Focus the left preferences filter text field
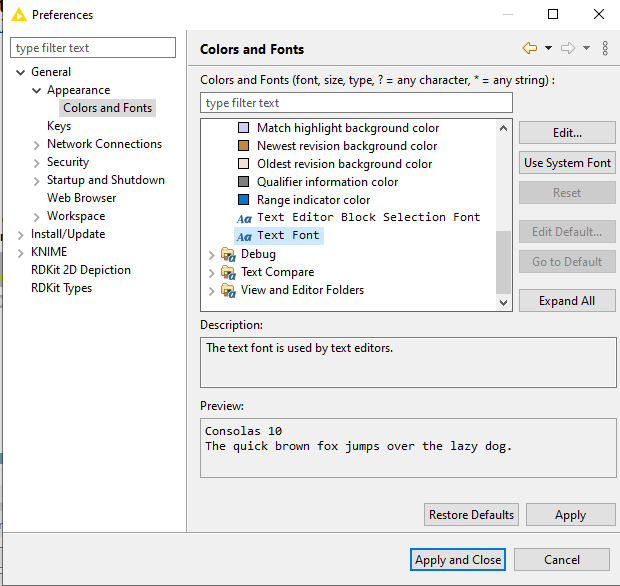 coord(93,48)
